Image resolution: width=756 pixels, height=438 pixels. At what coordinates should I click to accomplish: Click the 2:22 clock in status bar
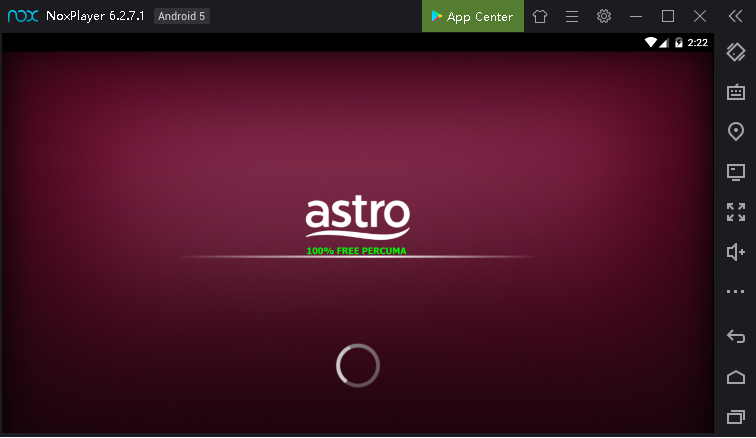tap(698, 42)
